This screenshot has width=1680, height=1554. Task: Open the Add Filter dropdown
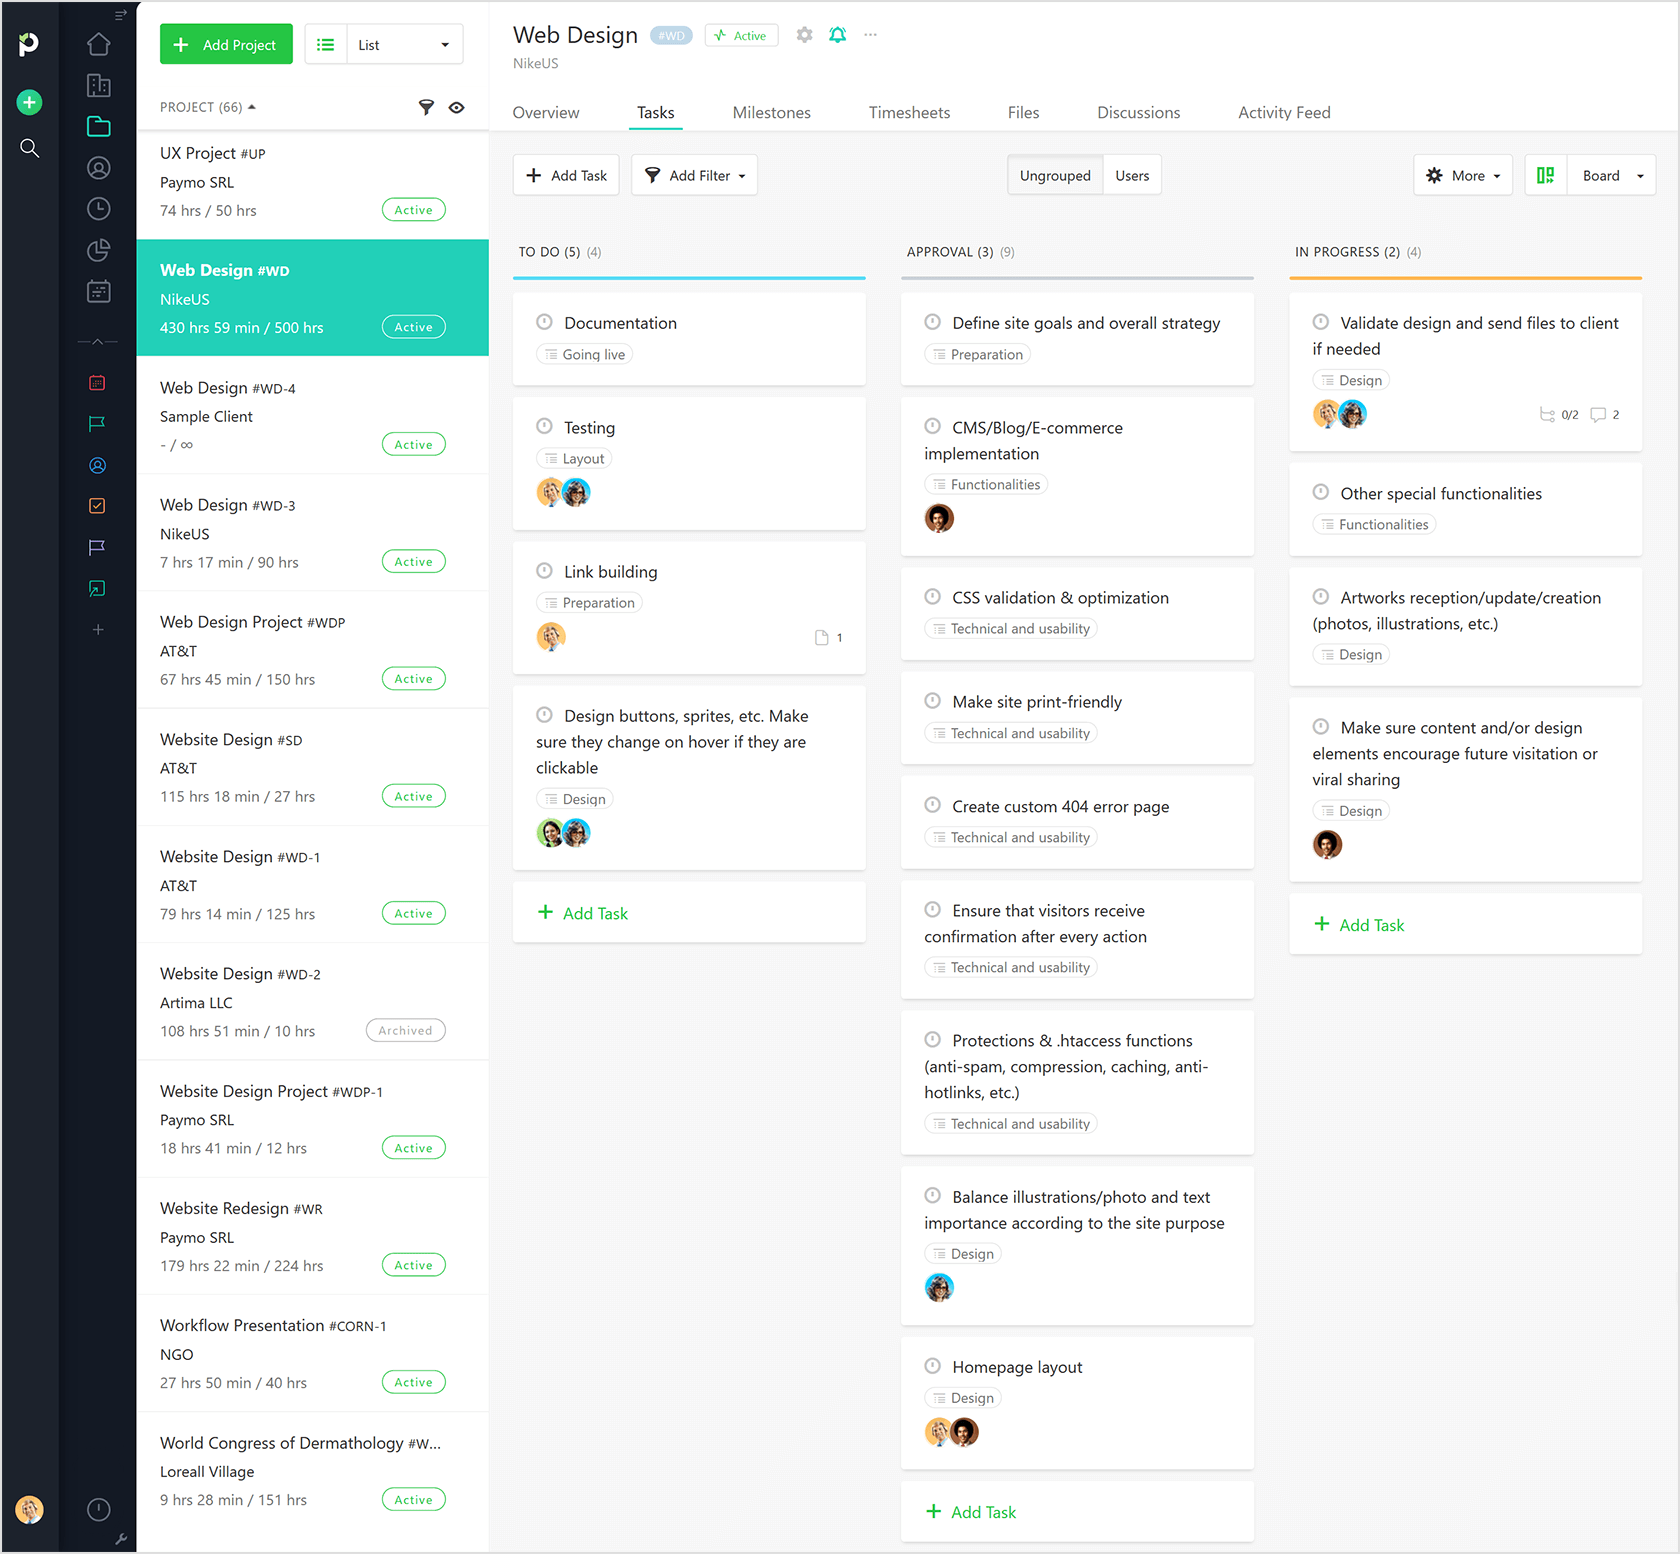coord(694,174)
